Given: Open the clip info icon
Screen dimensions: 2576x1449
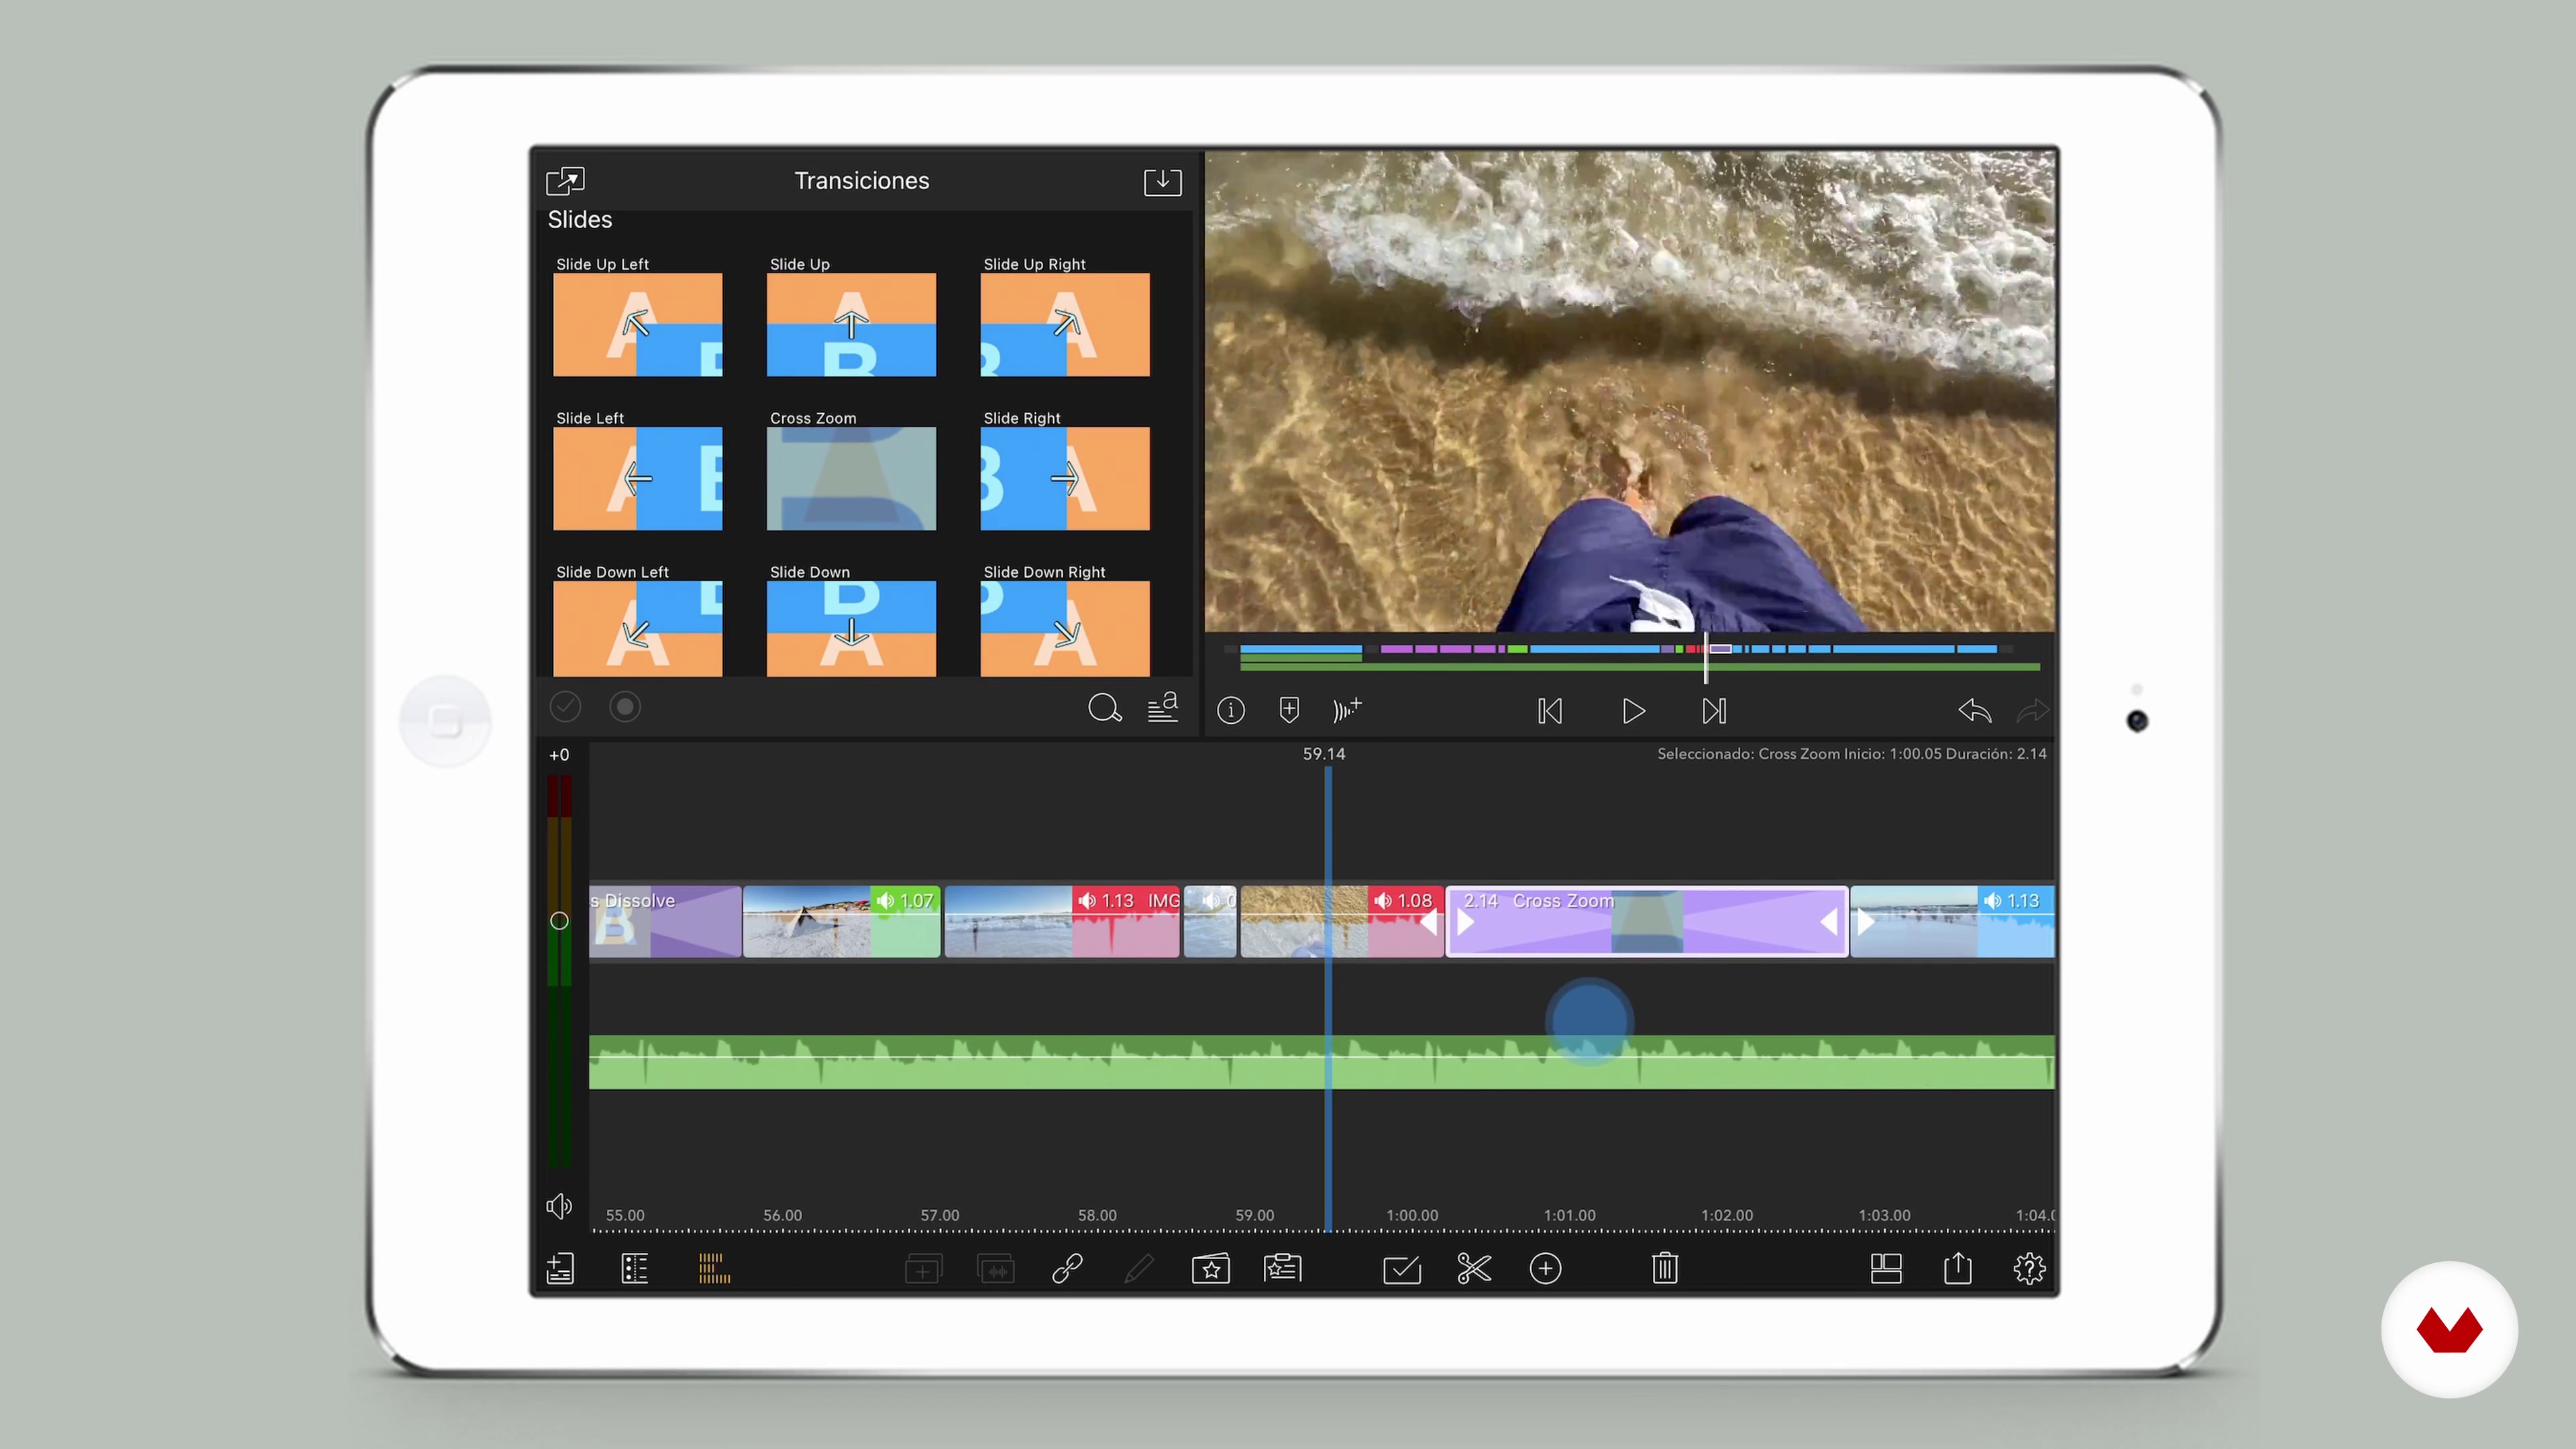Looking at the screenshot, I should click(x=1231, y=711).
